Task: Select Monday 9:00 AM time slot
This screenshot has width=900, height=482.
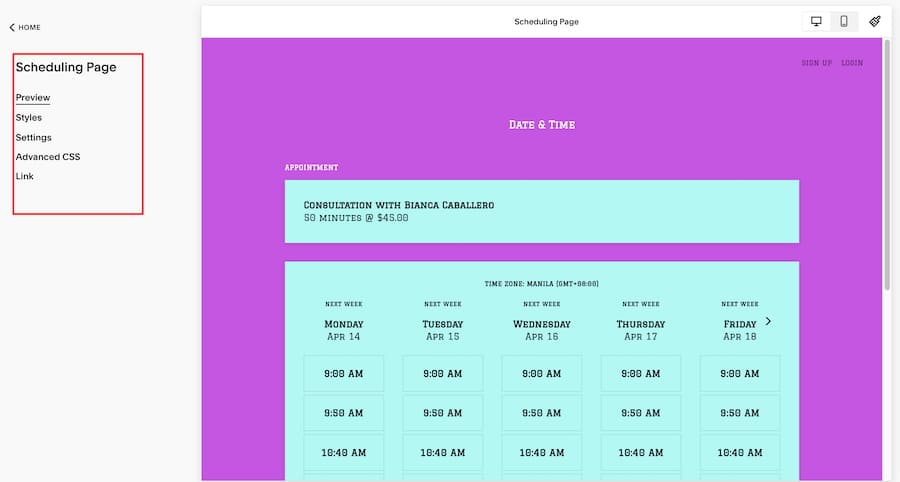Action: [x=343, y=373]
